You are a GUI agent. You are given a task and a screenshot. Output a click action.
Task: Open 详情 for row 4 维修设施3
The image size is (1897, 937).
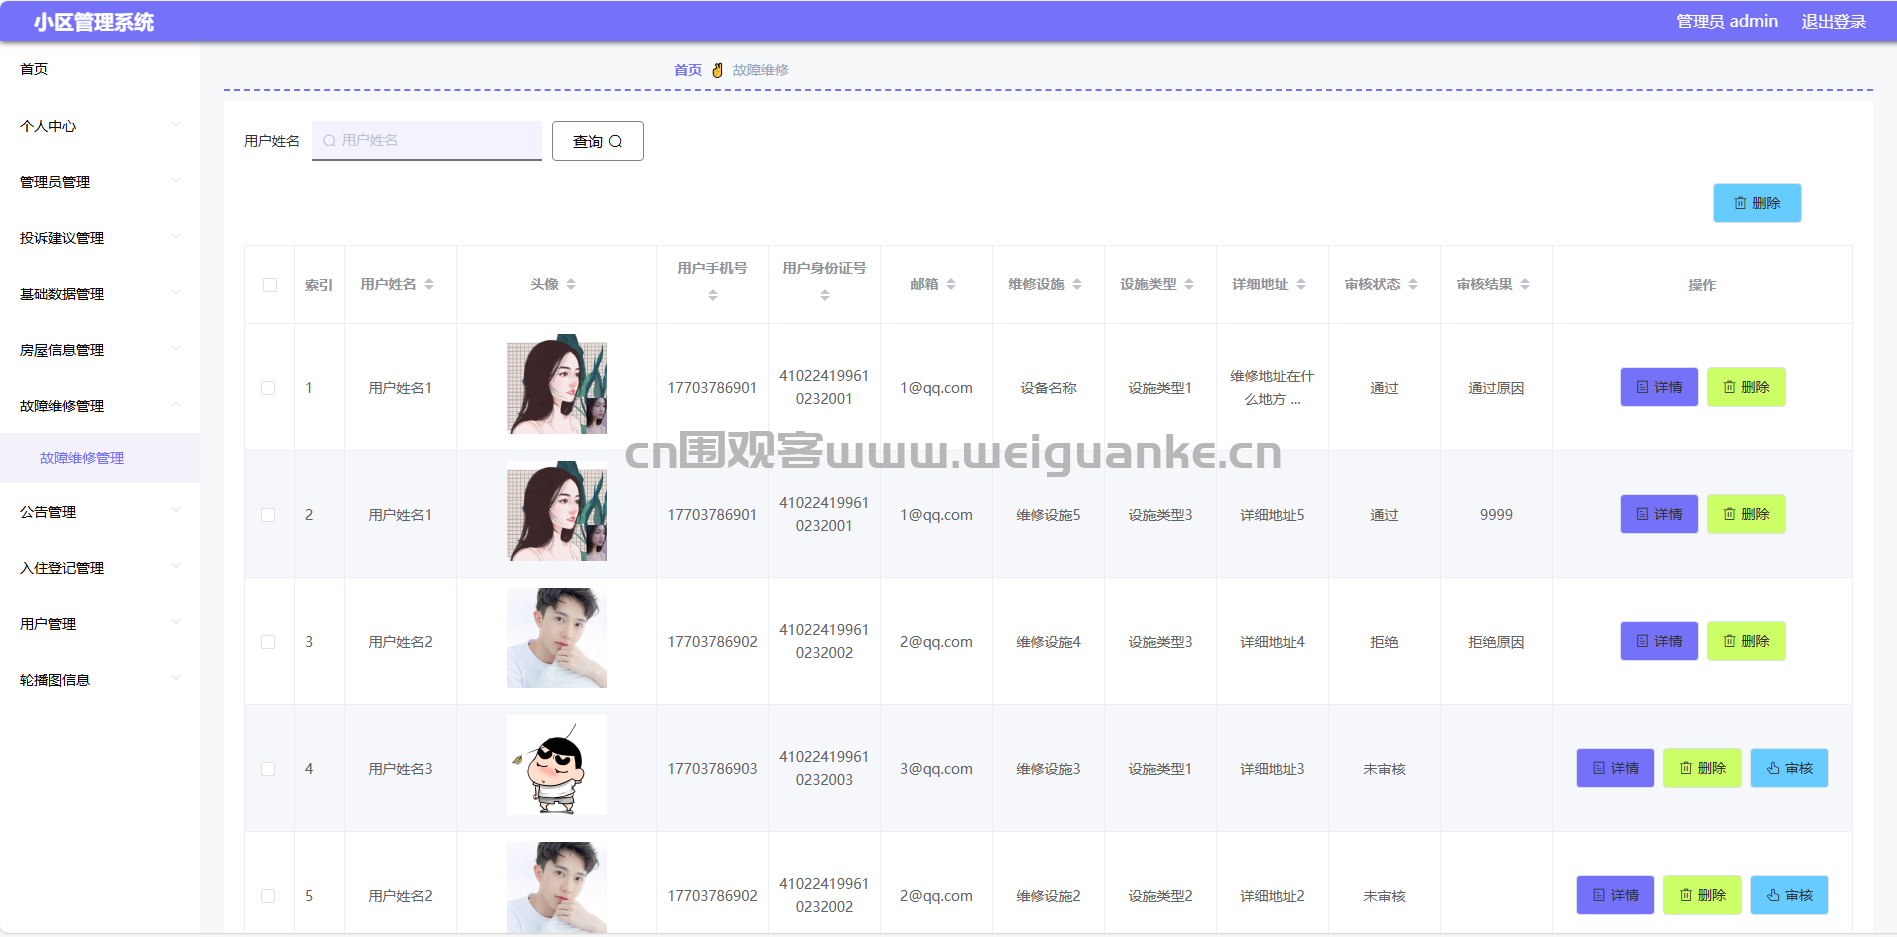(1615, 768)
